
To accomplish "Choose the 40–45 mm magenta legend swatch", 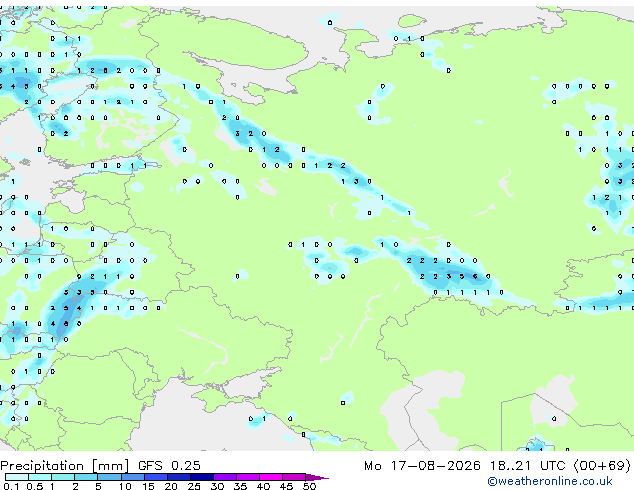I will click(271, 477).
